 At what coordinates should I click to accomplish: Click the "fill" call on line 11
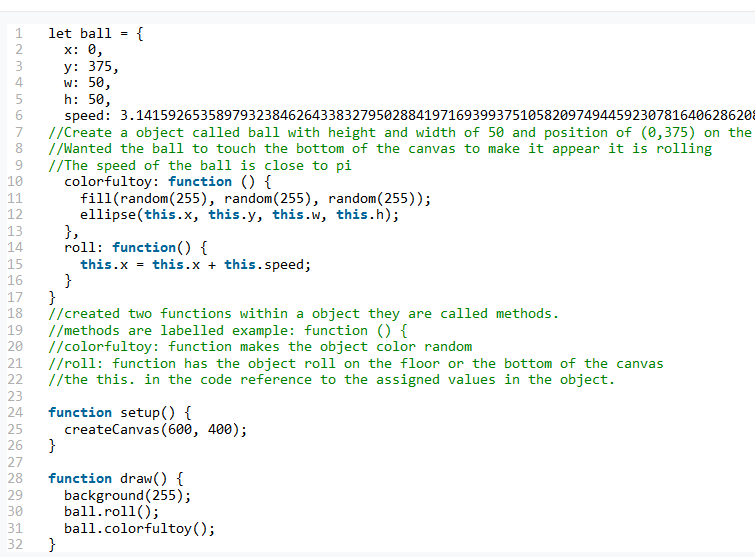click(x=96, y=198)
